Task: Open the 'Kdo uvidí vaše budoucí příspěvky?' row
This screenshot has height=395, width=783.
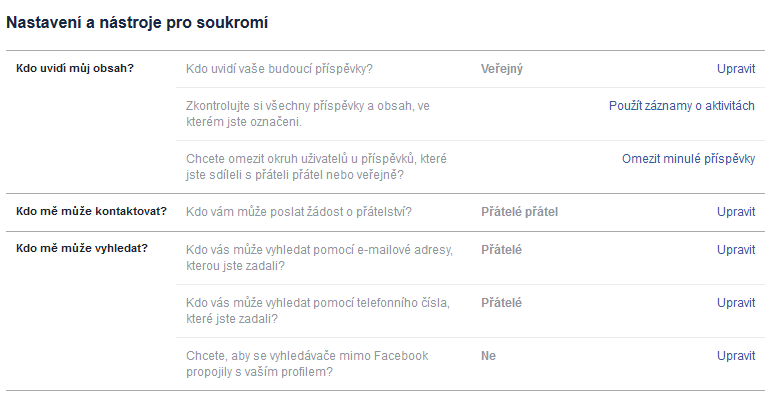Action: [470, 69]
